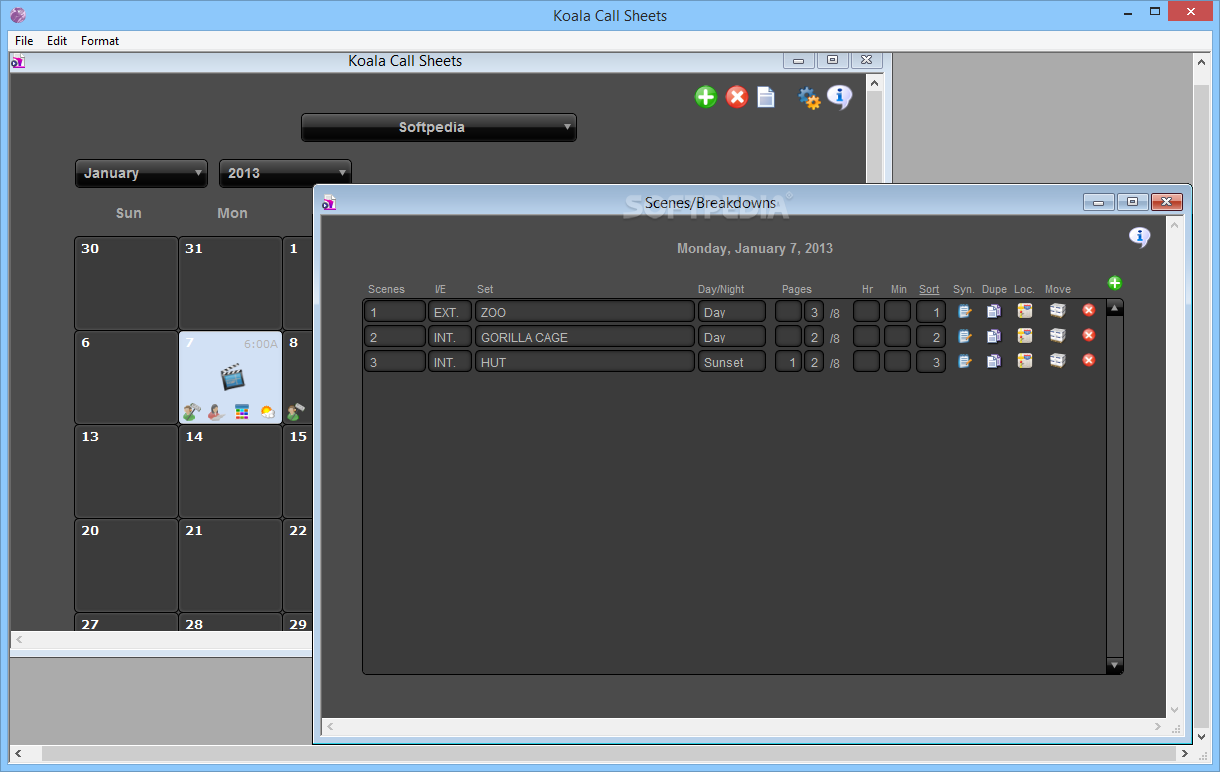
Task: Click the scene list scroll up arrow
Action: pyautogui.click(x=1115, y=308)
